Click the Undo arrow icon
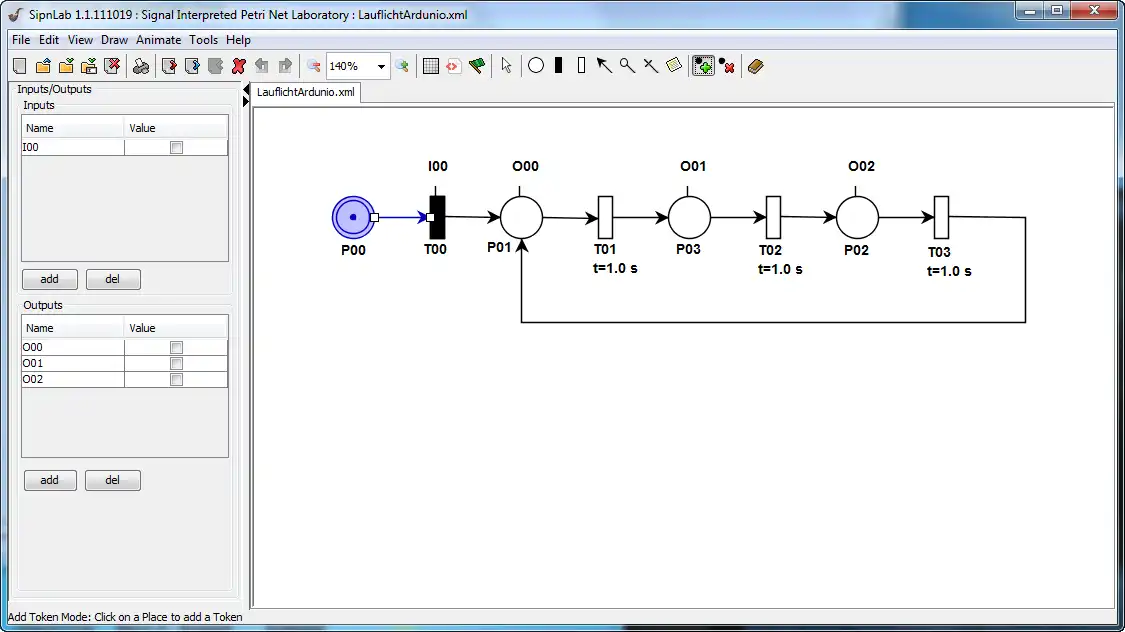The image size is (1125, 632). pyautogui.click(x=262, y=66)
